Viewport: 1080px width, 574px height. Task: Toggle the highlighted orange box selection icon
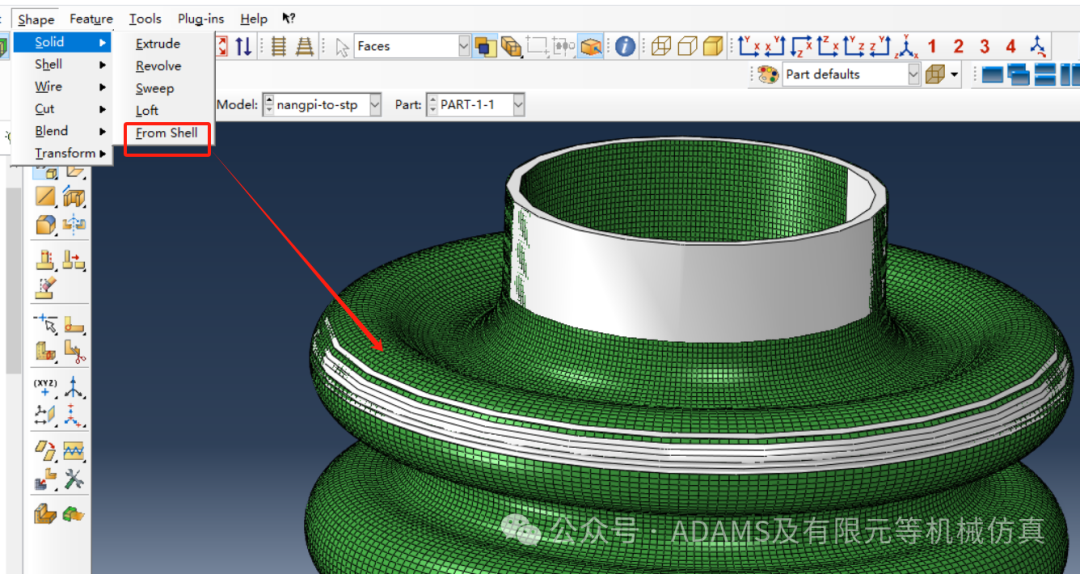tap(590, 46)
